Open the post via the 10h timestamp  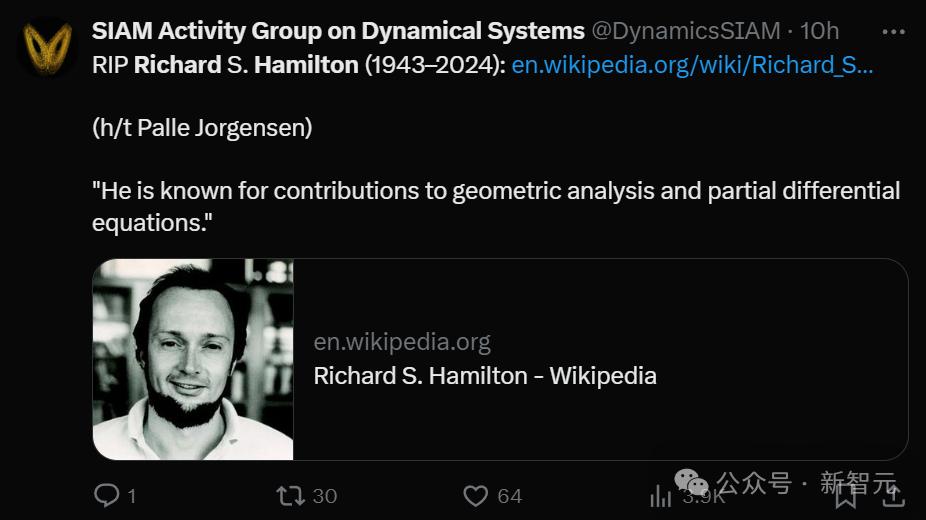tap(820, 30)
